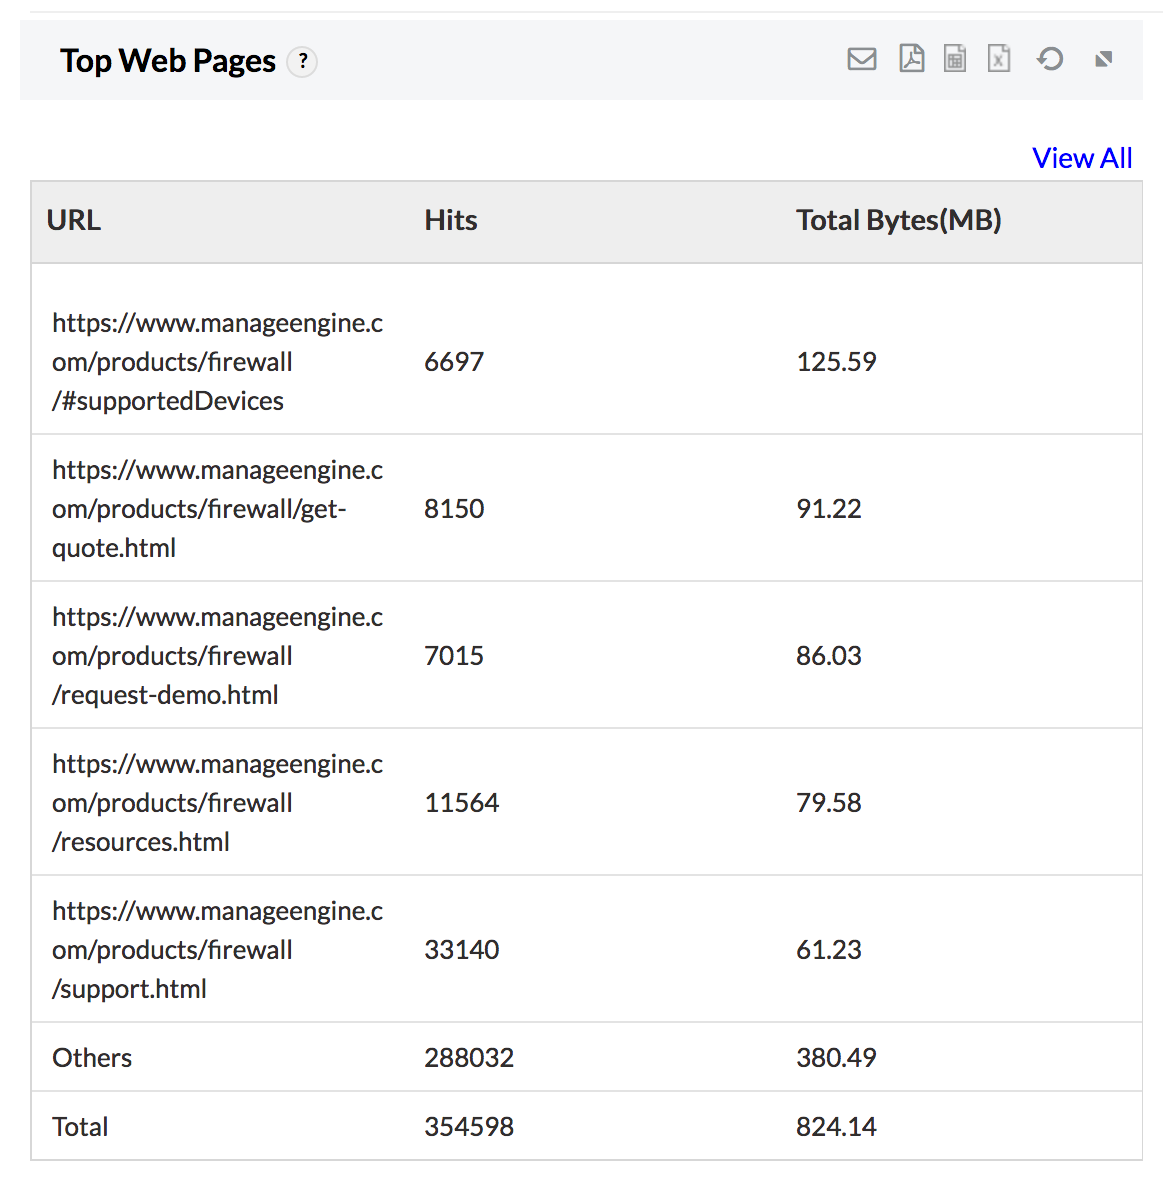Sort the table by Total Bytes column
Viewport: 1163px width, 1192px height.
pyautogui.click(x=898, y=220)
